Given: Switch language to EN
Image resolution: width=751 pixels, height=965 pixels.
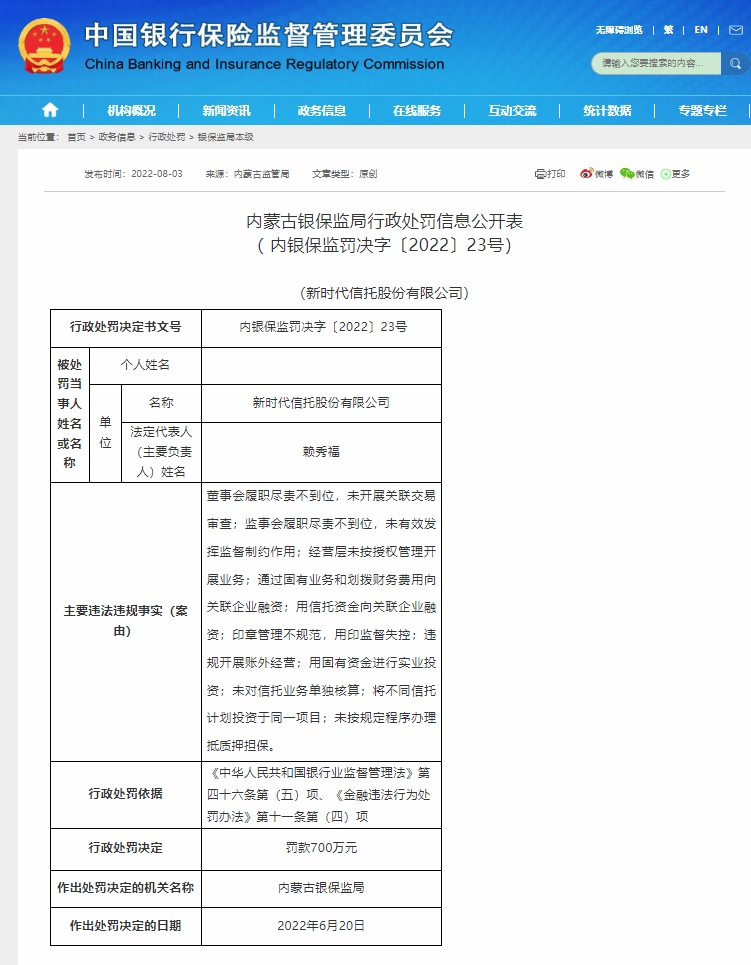Looking at the screenshot, I should pos(701,30).
